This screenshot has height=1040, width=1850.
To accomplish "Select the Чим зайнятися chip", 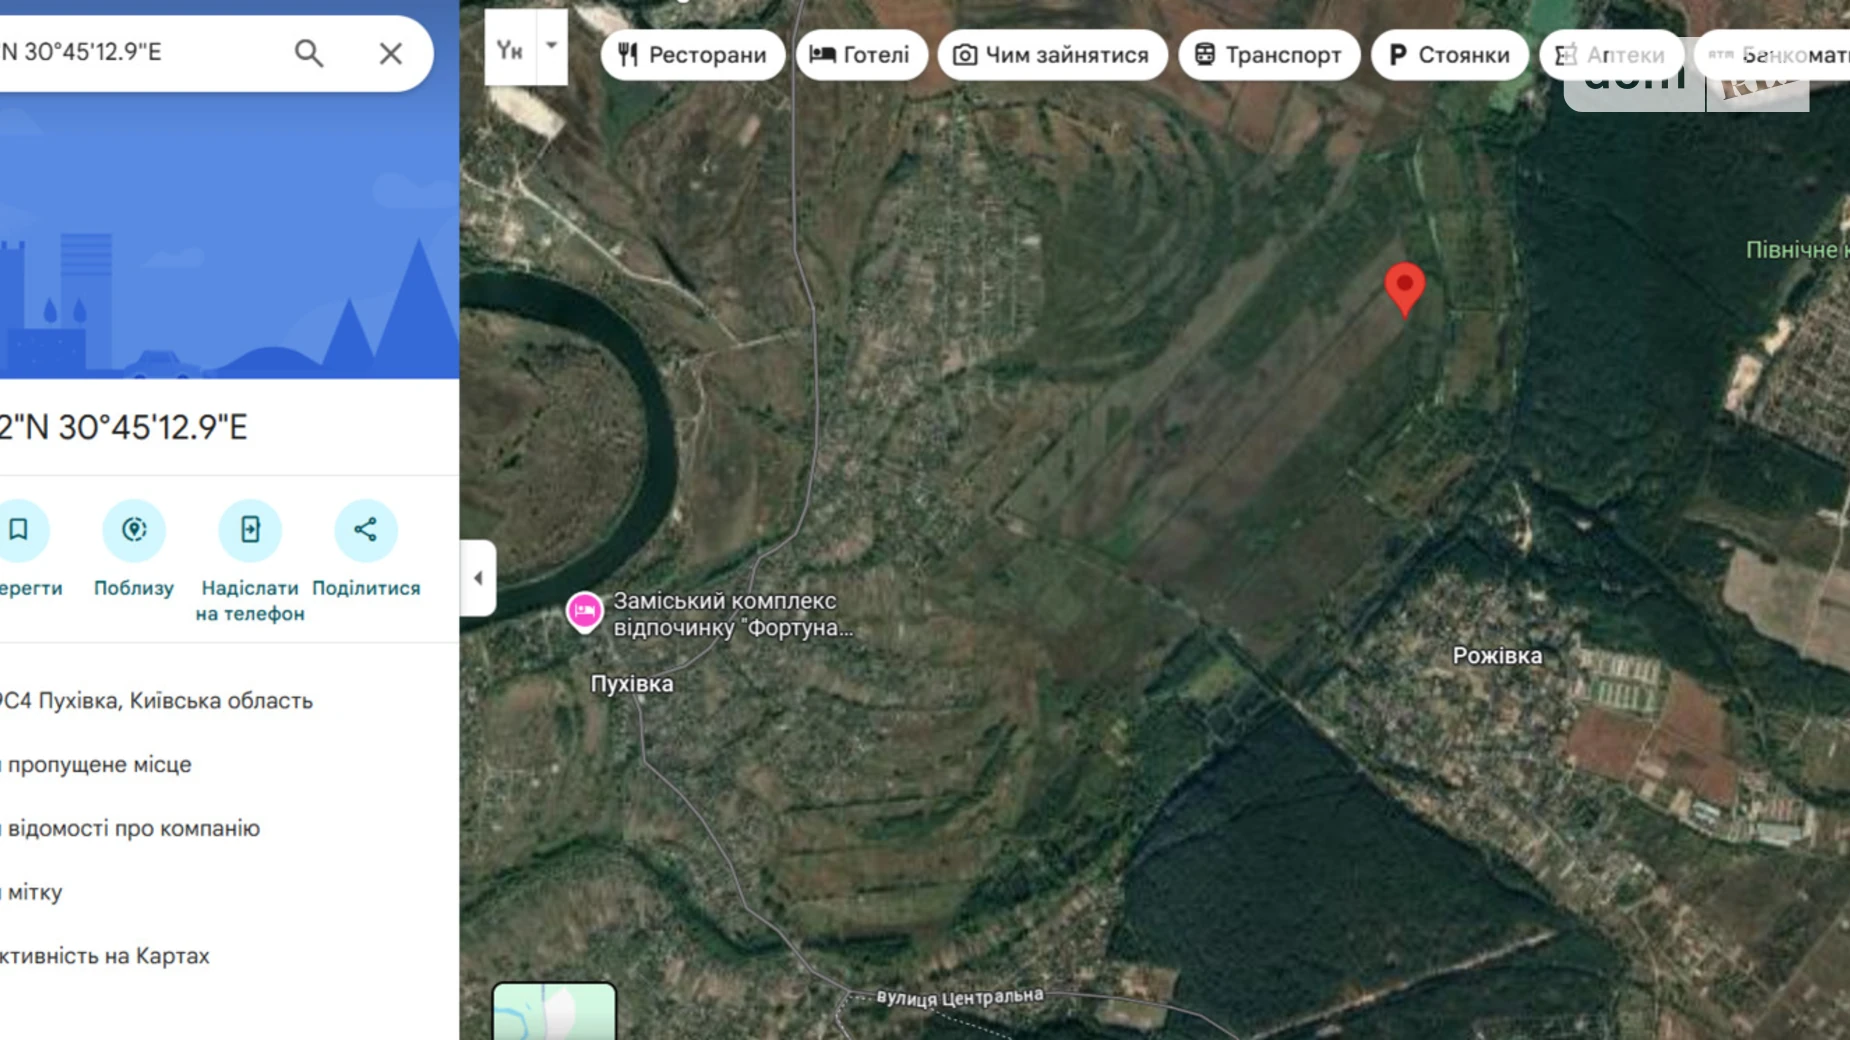I will pos(1051,55).
